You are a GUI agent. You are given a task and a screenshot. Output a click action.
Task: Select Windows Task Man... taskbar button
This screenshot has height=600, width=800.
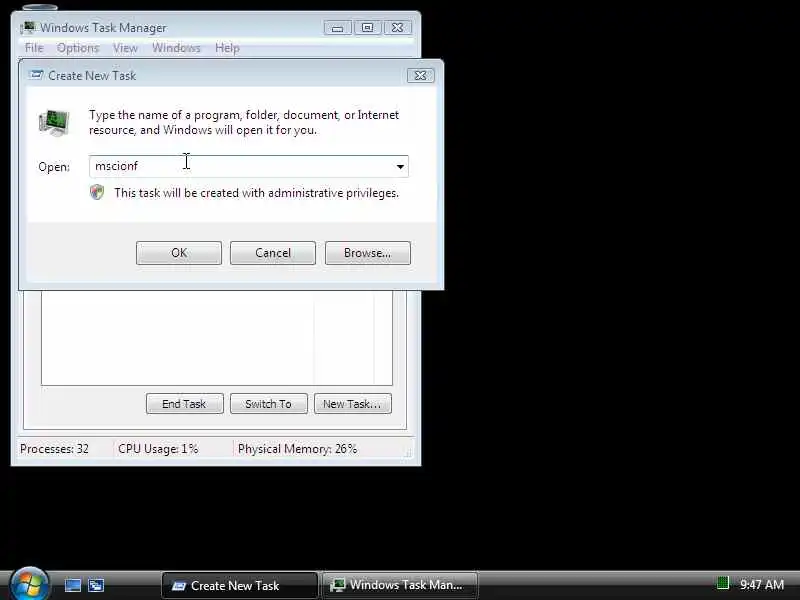point(400,585)
